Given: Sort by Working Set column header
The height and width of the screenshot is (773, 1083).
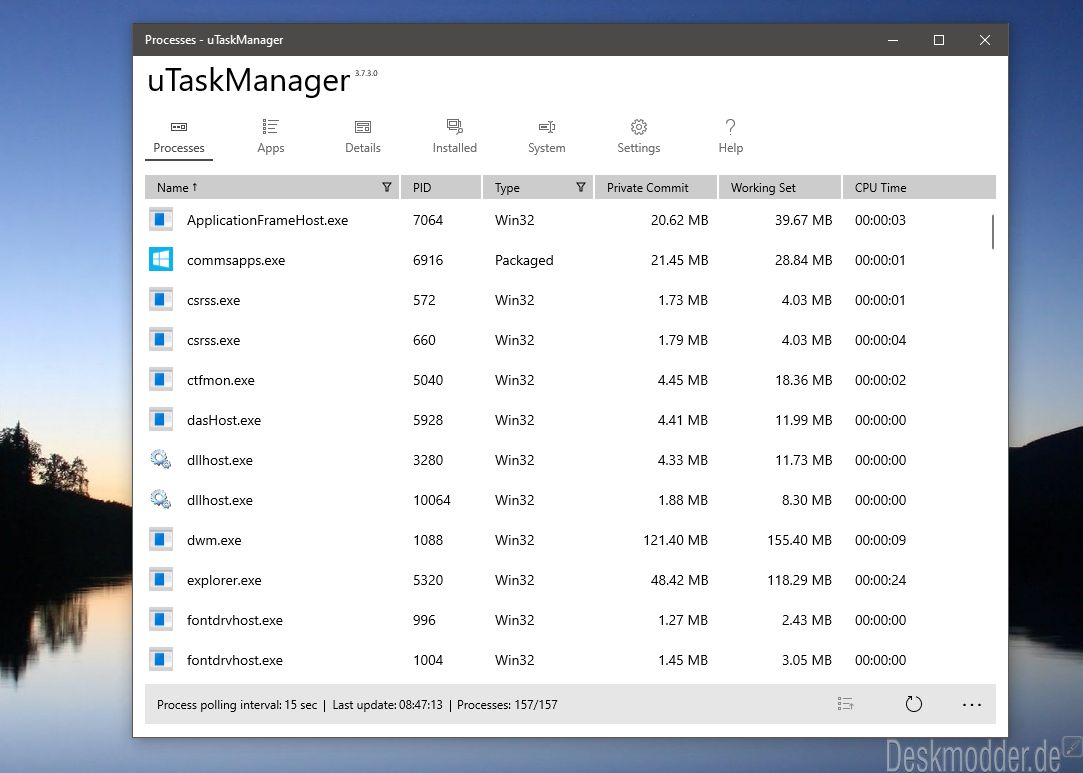Looking at the screenshot, I should pos(780,187).
